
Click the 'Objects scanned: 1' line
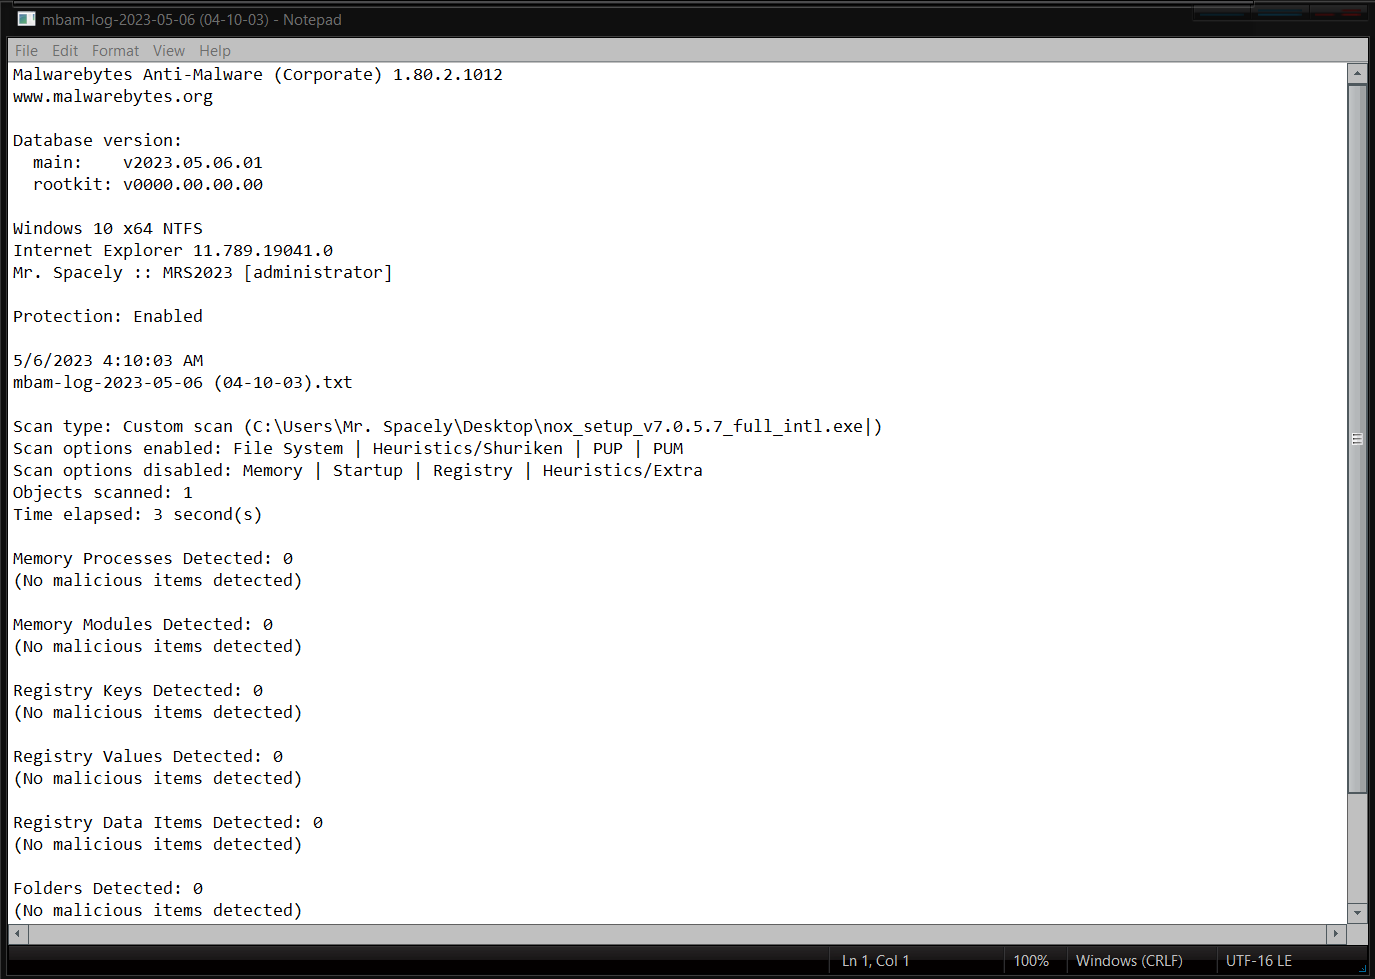point(103,493)
